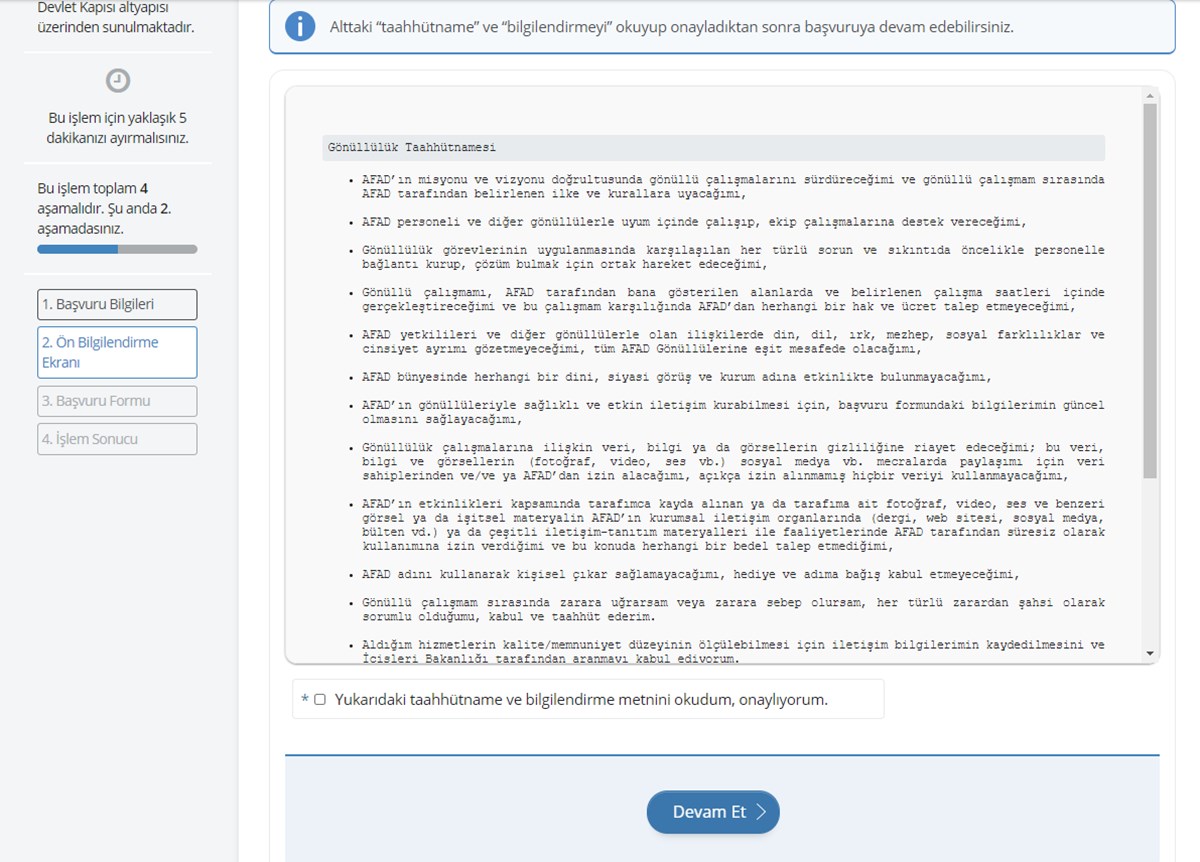Go to step 3. Başvuru Formu
This screenshot has width=1200, height=862.
[x=117, y=401]
